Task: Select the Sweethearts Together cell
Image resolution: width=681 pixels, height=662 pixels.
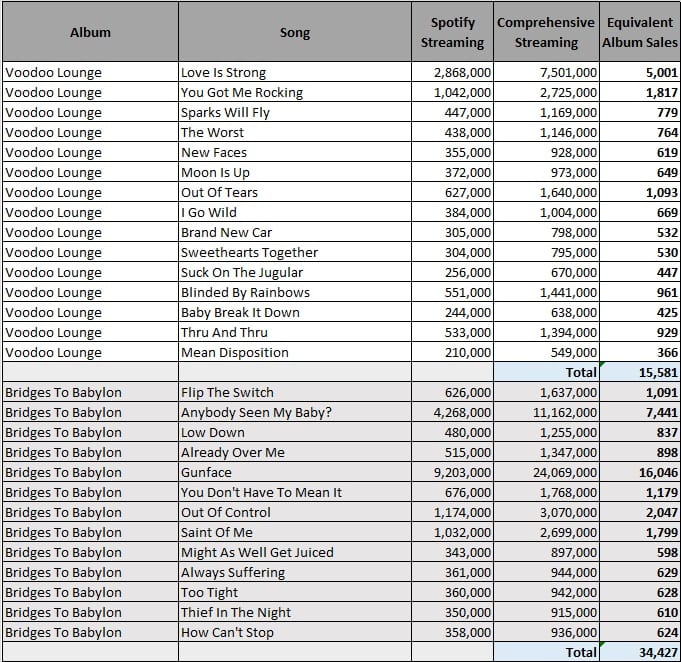Action: pos(295,252)
